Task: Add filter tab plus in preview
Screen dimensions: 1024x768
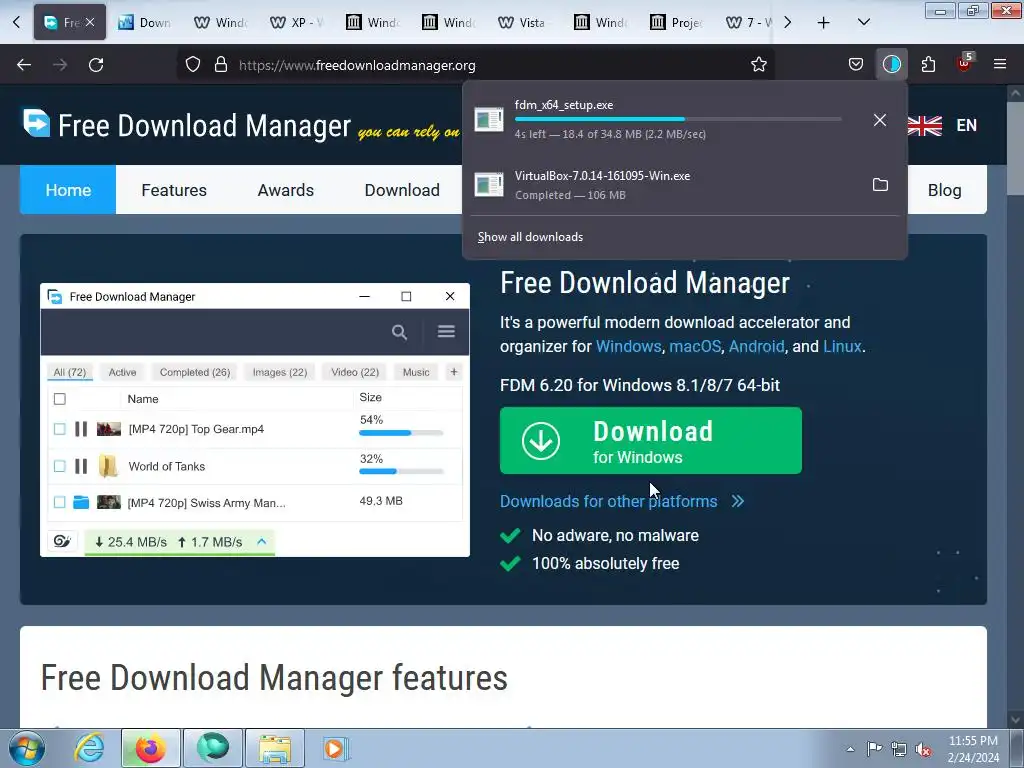Action: 454,372
